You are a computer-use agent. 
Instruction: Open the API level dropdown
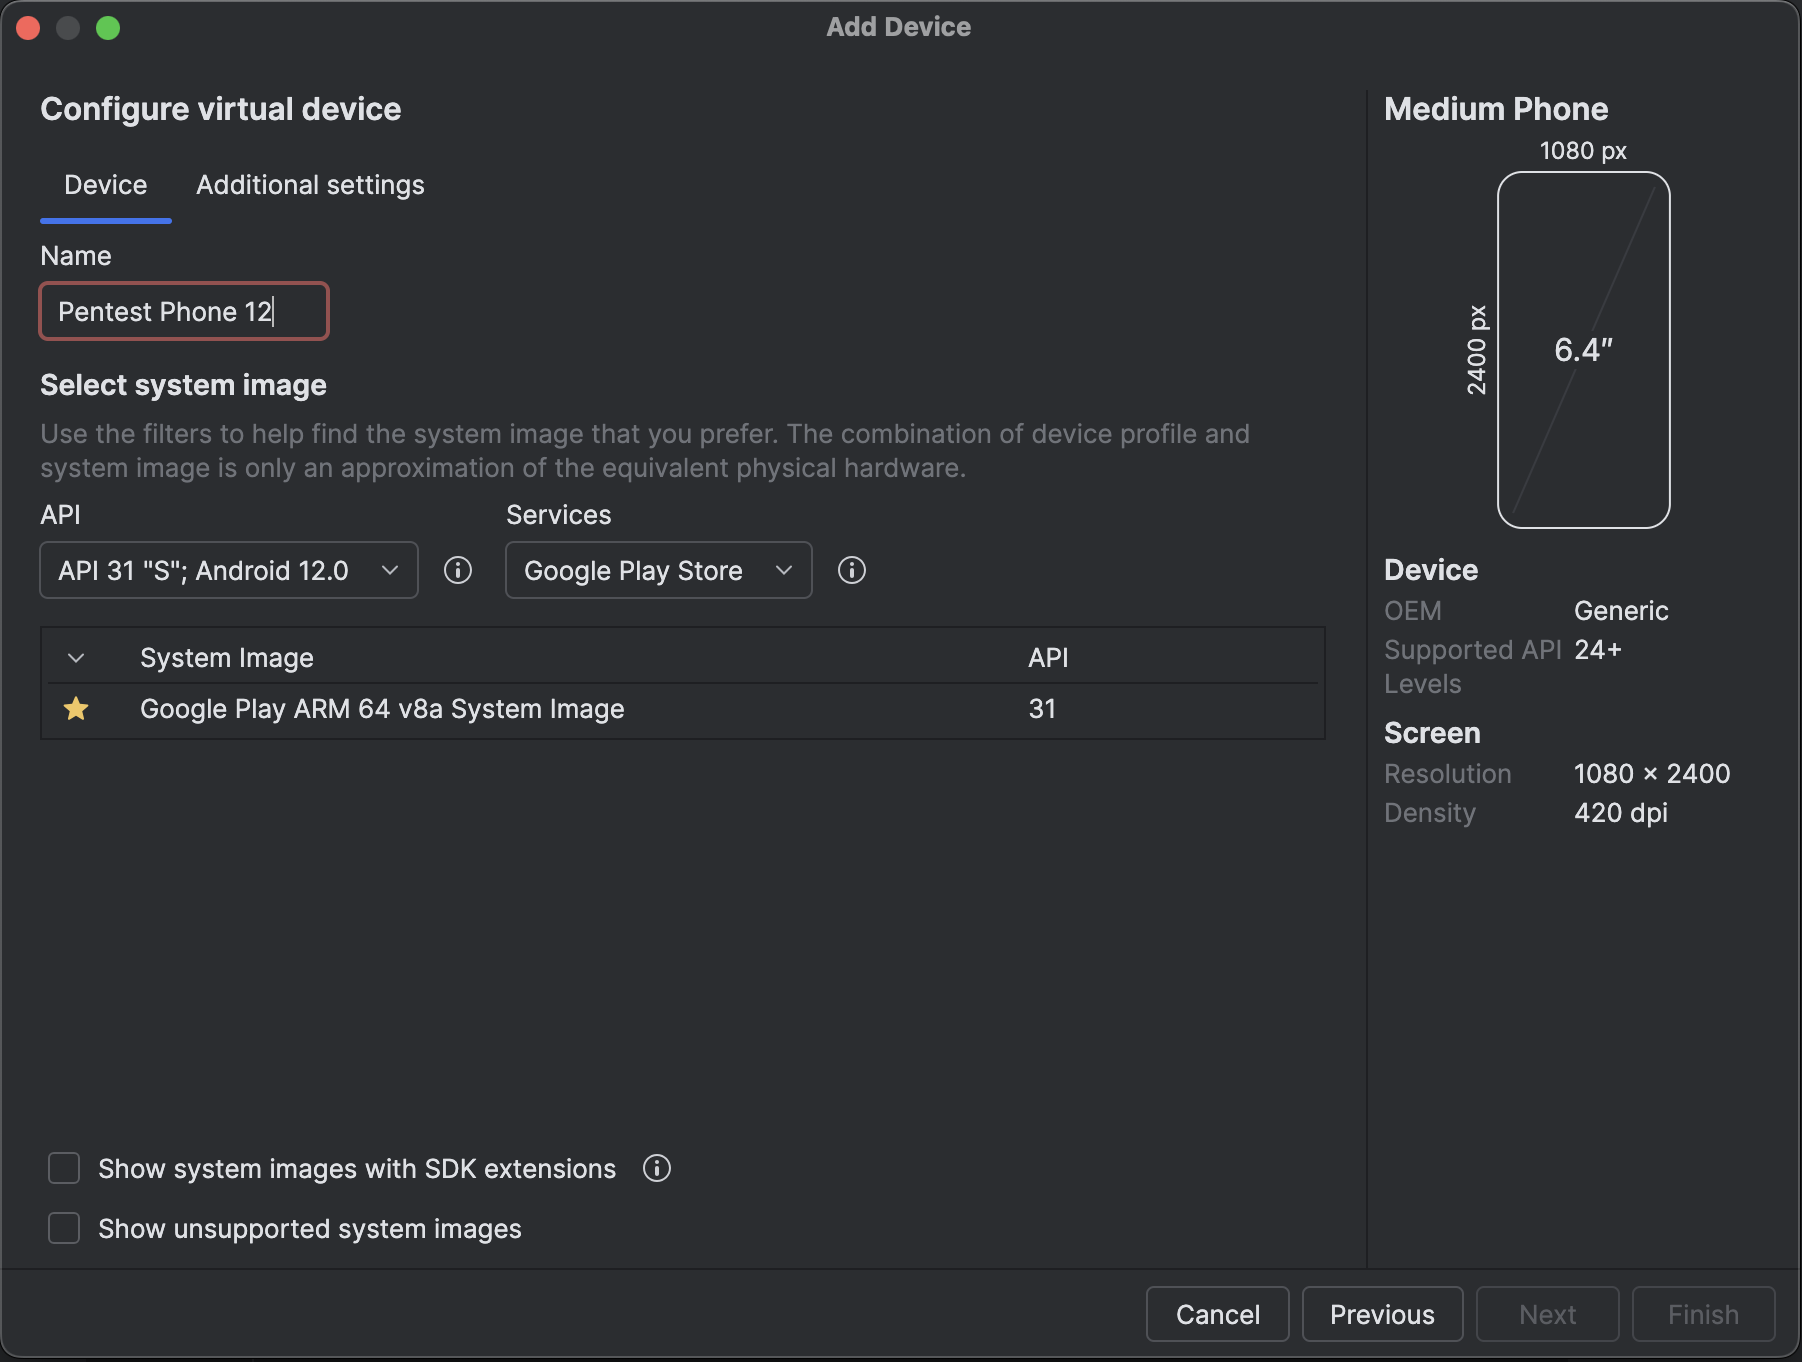coord(229,570)
